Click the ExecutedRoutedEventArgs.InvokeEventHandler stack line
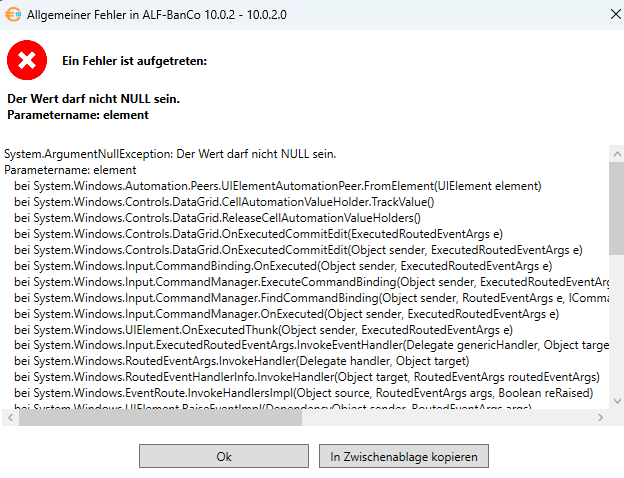Viewport: 624px width, 478px height. pos(312,345)
